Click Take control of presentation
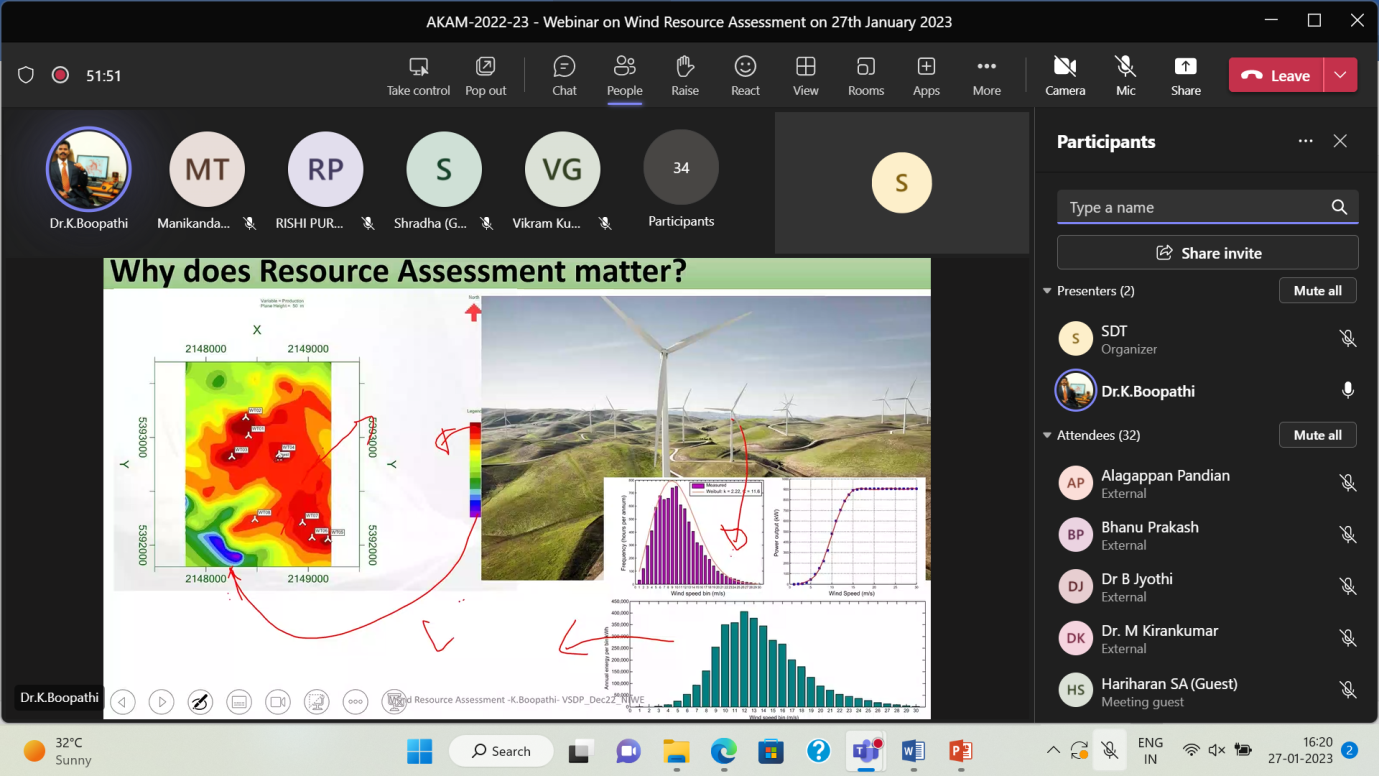 coord(418,76)
